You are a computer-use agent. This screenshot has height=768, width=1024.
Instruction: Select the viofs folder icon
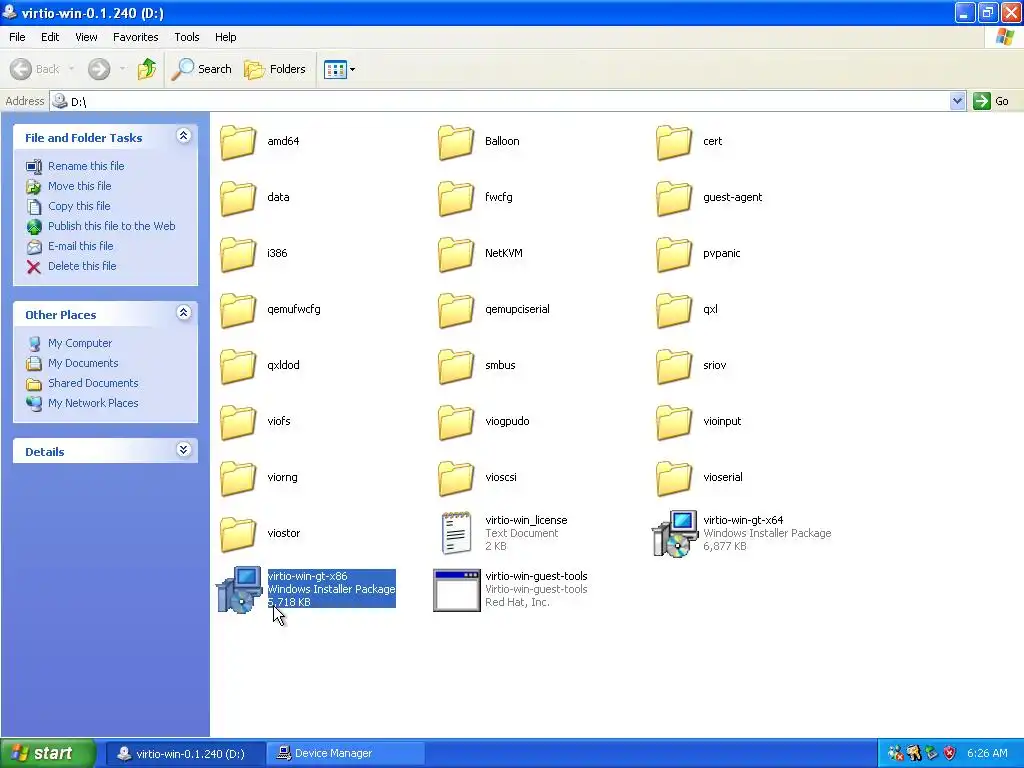[x=238, y=422]
